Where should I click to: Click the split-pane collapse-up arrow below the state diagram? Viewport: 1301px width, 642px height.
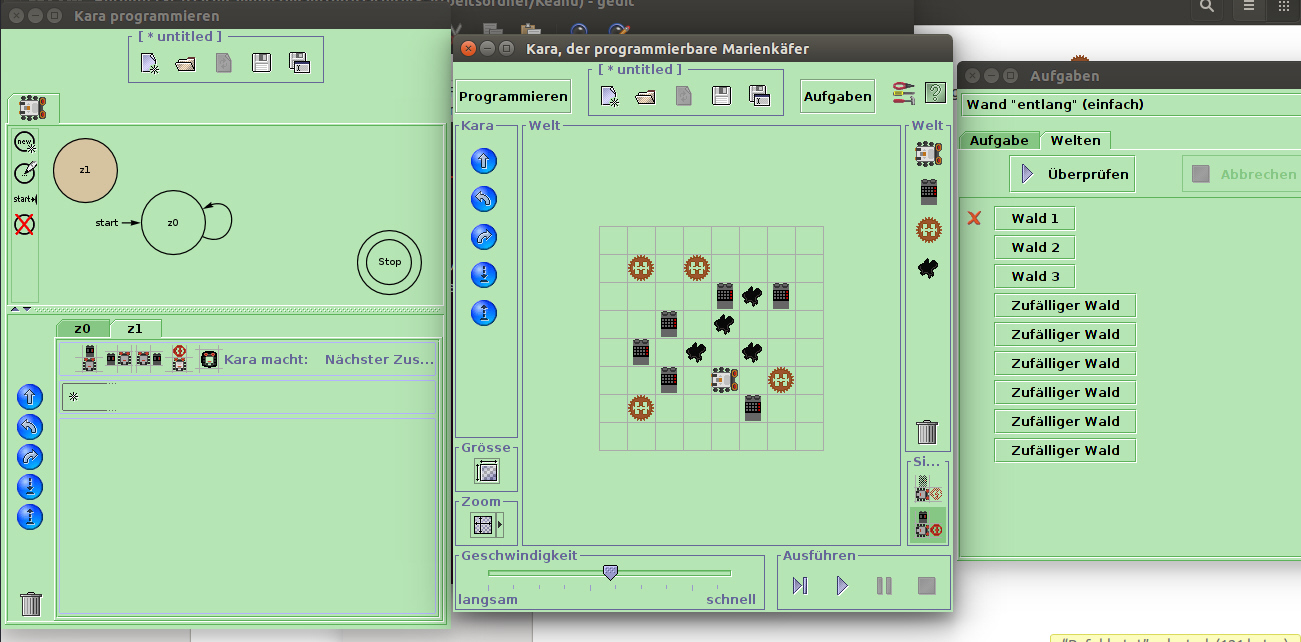coord(15,309)
